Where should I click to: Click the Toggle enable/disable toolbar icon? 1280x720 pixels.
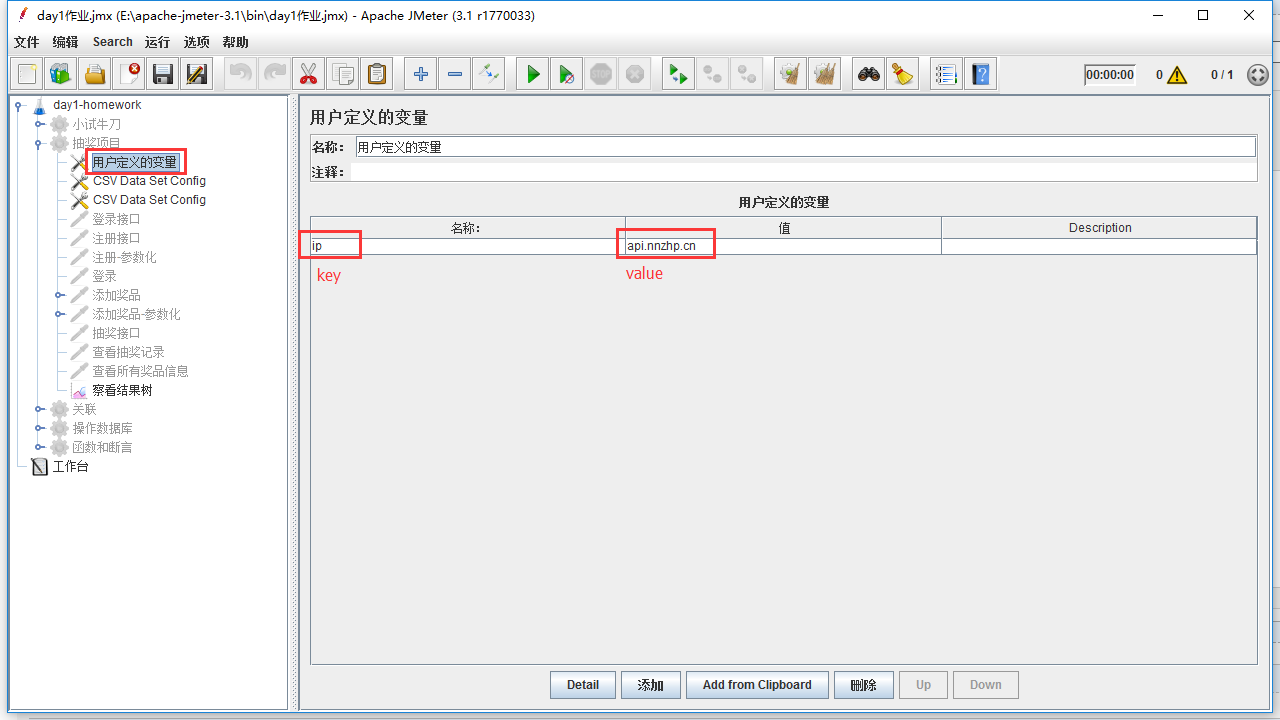click(x=489, y=74)
